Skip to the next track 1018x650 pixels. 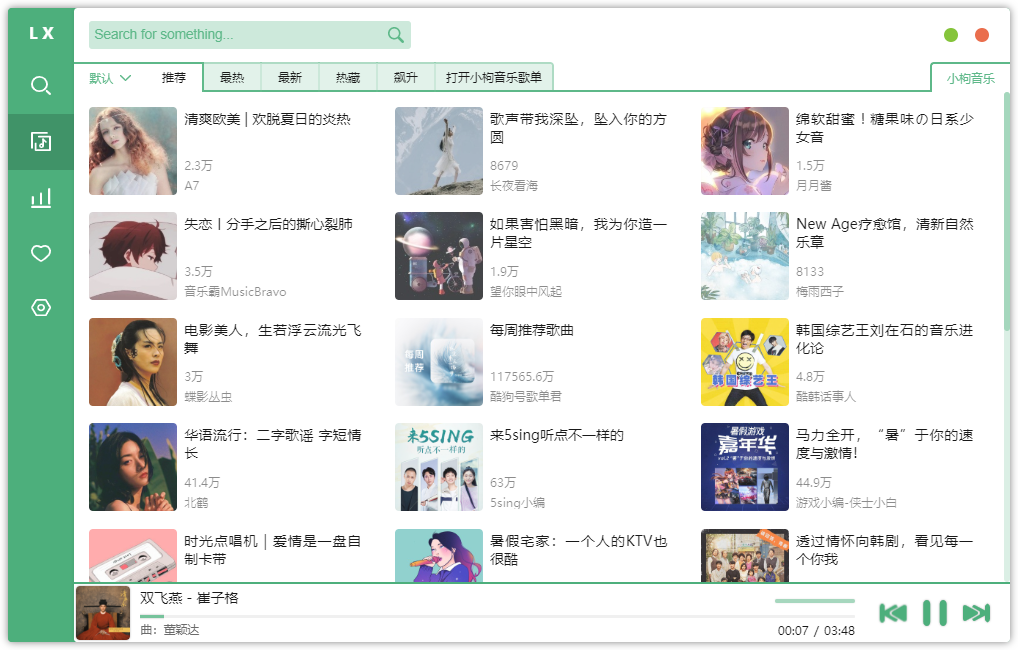977,611
